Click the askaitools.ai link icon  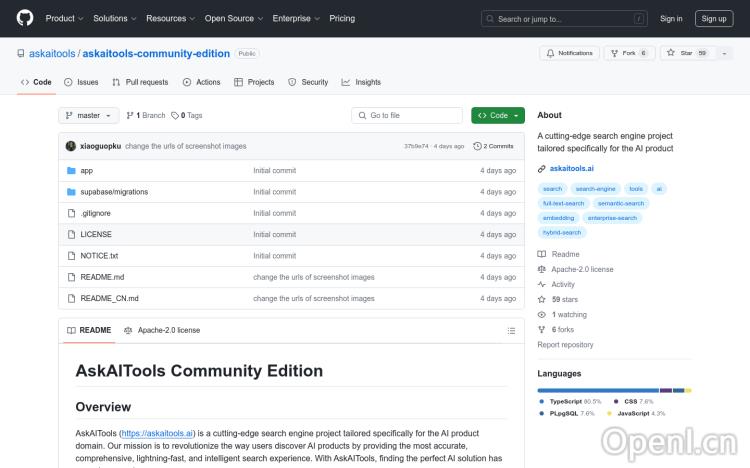point(542,169)
